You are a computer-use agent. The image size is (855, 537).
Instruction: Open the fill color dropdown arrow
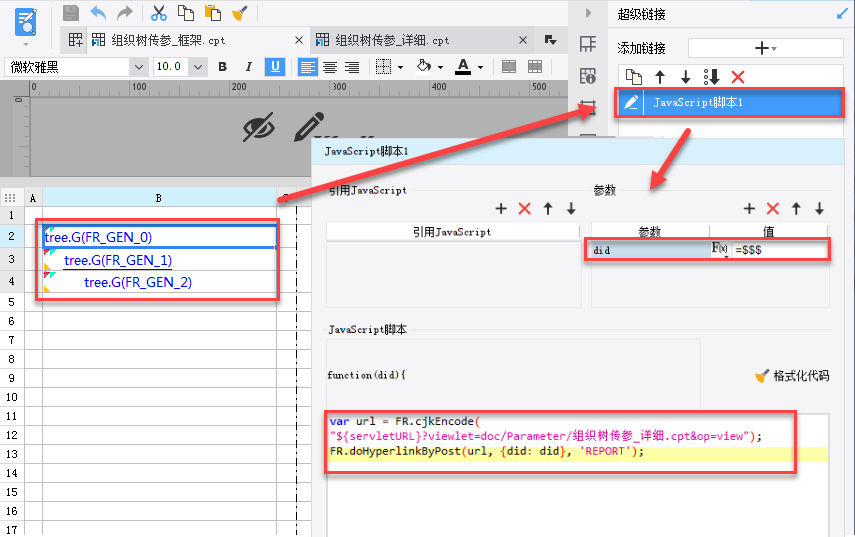point(440,67)
